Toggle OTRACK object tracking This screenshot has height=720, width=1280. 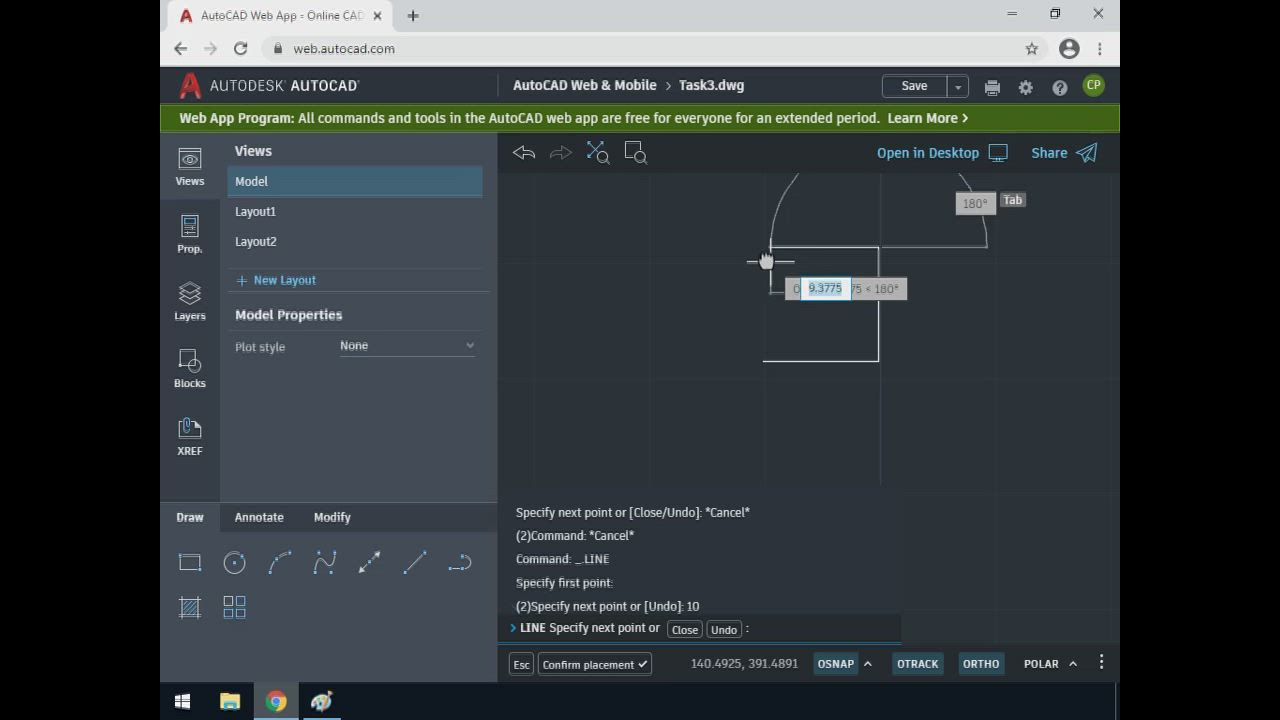(x=917, y=664)
